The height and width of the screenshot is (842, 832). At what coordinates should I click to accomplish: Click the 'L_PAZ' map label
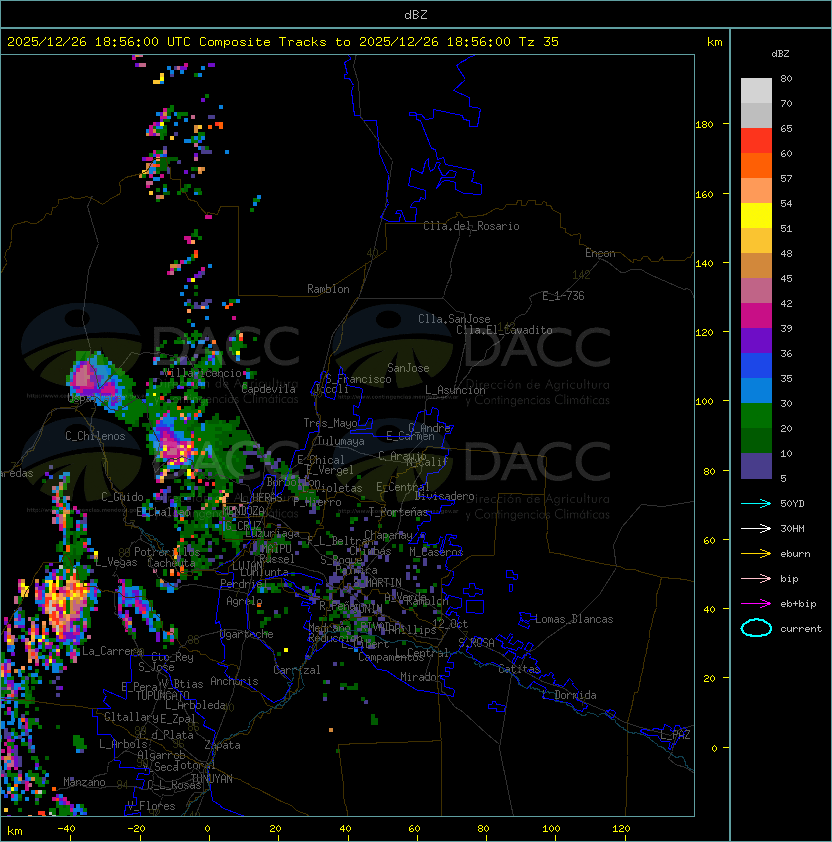coord(675,735)
